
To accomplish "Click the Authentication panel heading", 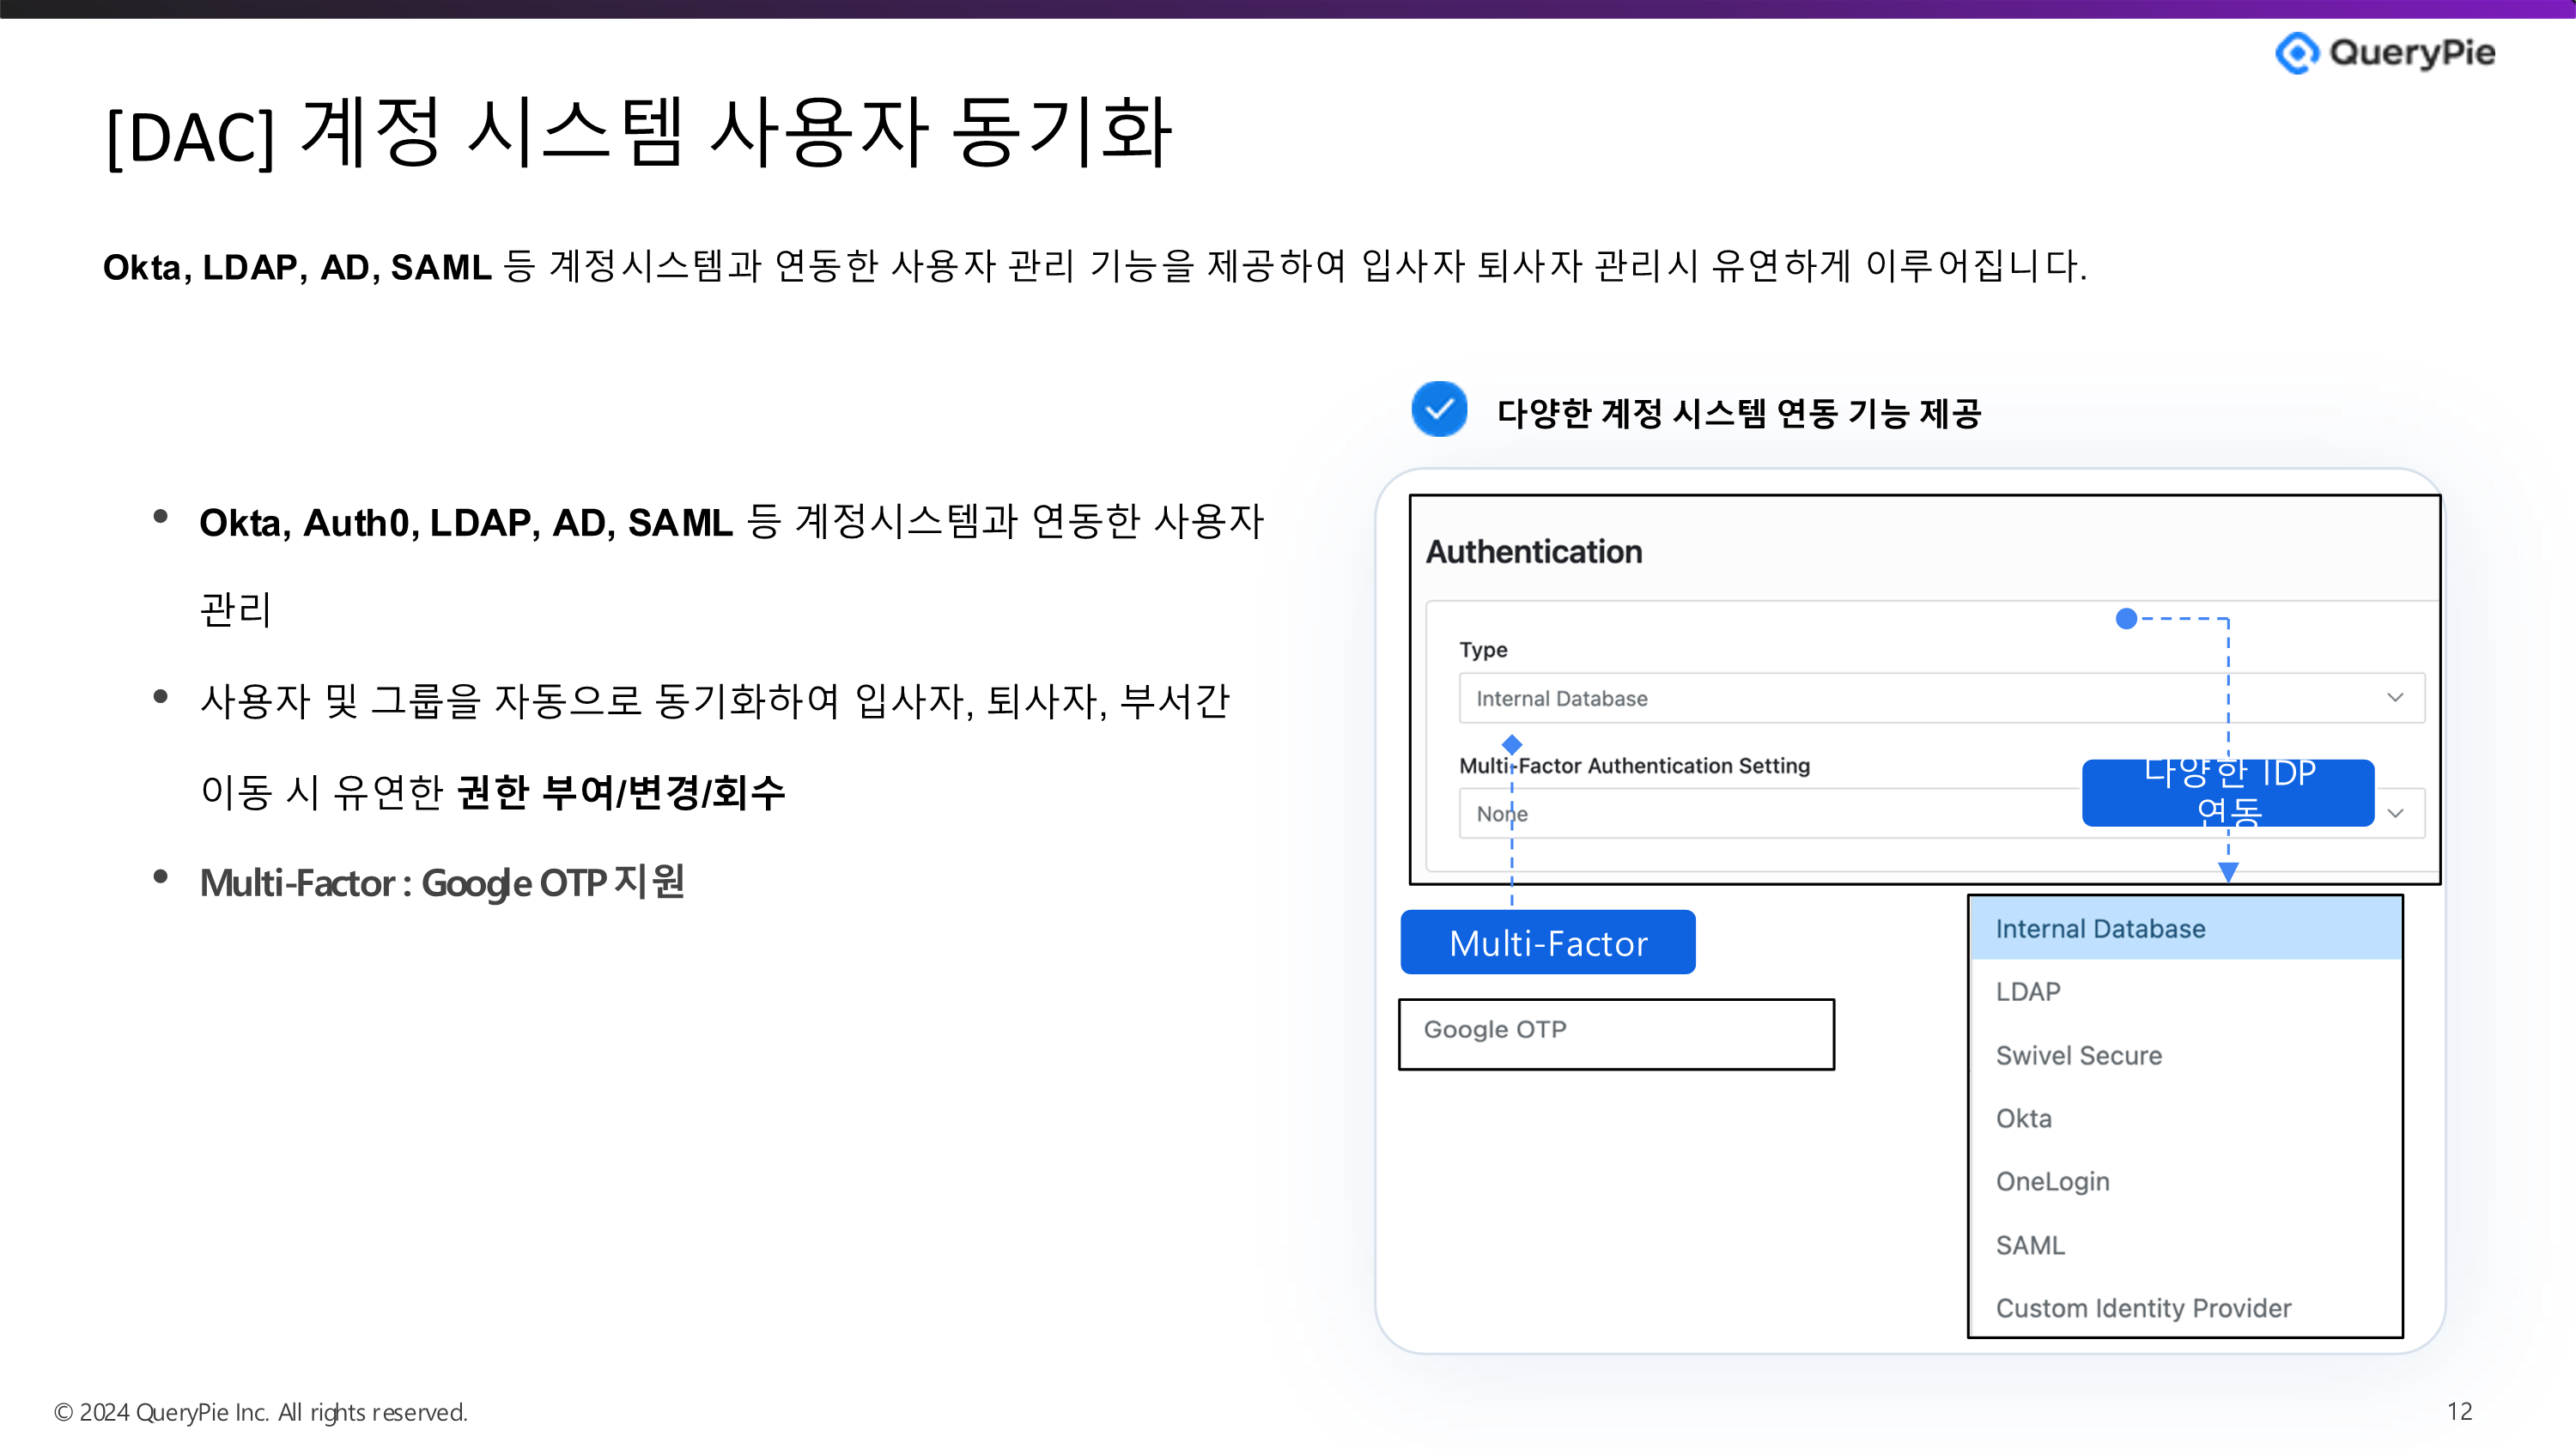I will point(1533,552).
